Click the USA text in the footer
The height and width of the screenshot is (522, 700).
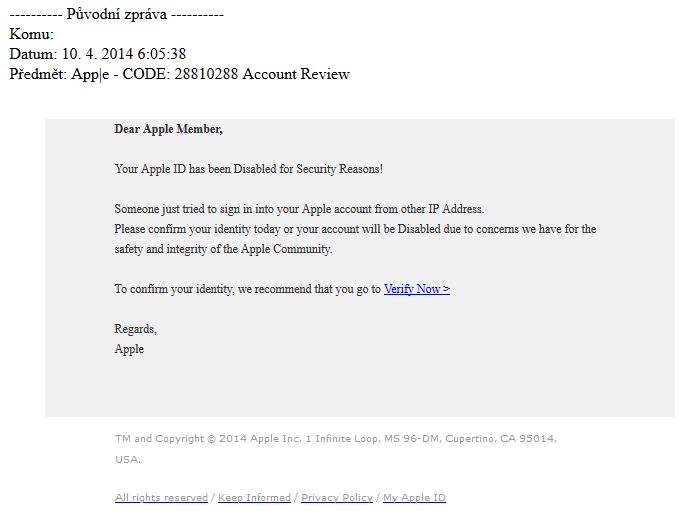coord(127,460)
